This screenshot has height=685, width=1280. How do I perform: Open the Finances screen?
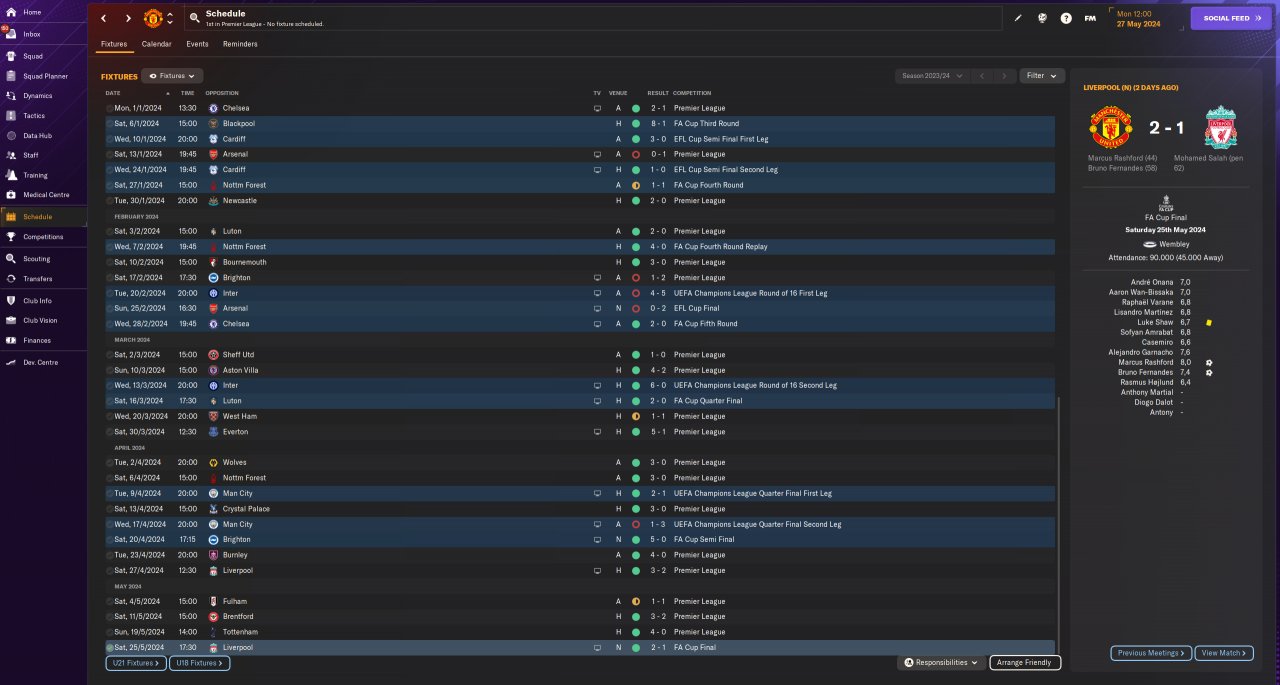(37, 340)
